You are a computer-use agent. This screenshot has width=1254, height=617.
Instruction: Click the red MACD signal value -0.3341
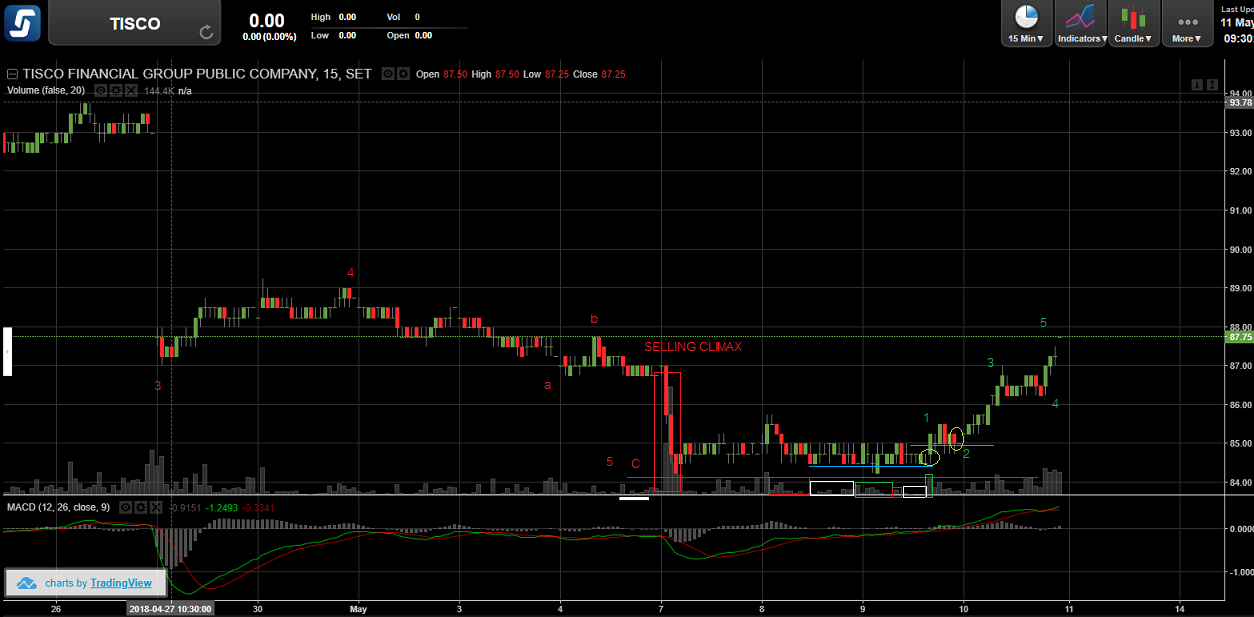[x=256, y=507]
